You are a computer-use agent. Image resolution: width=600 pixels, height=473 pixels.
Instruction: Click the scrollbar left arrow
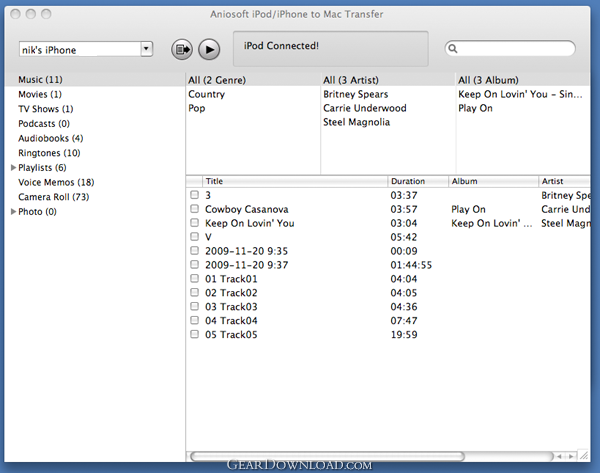[x=559, y=456]
